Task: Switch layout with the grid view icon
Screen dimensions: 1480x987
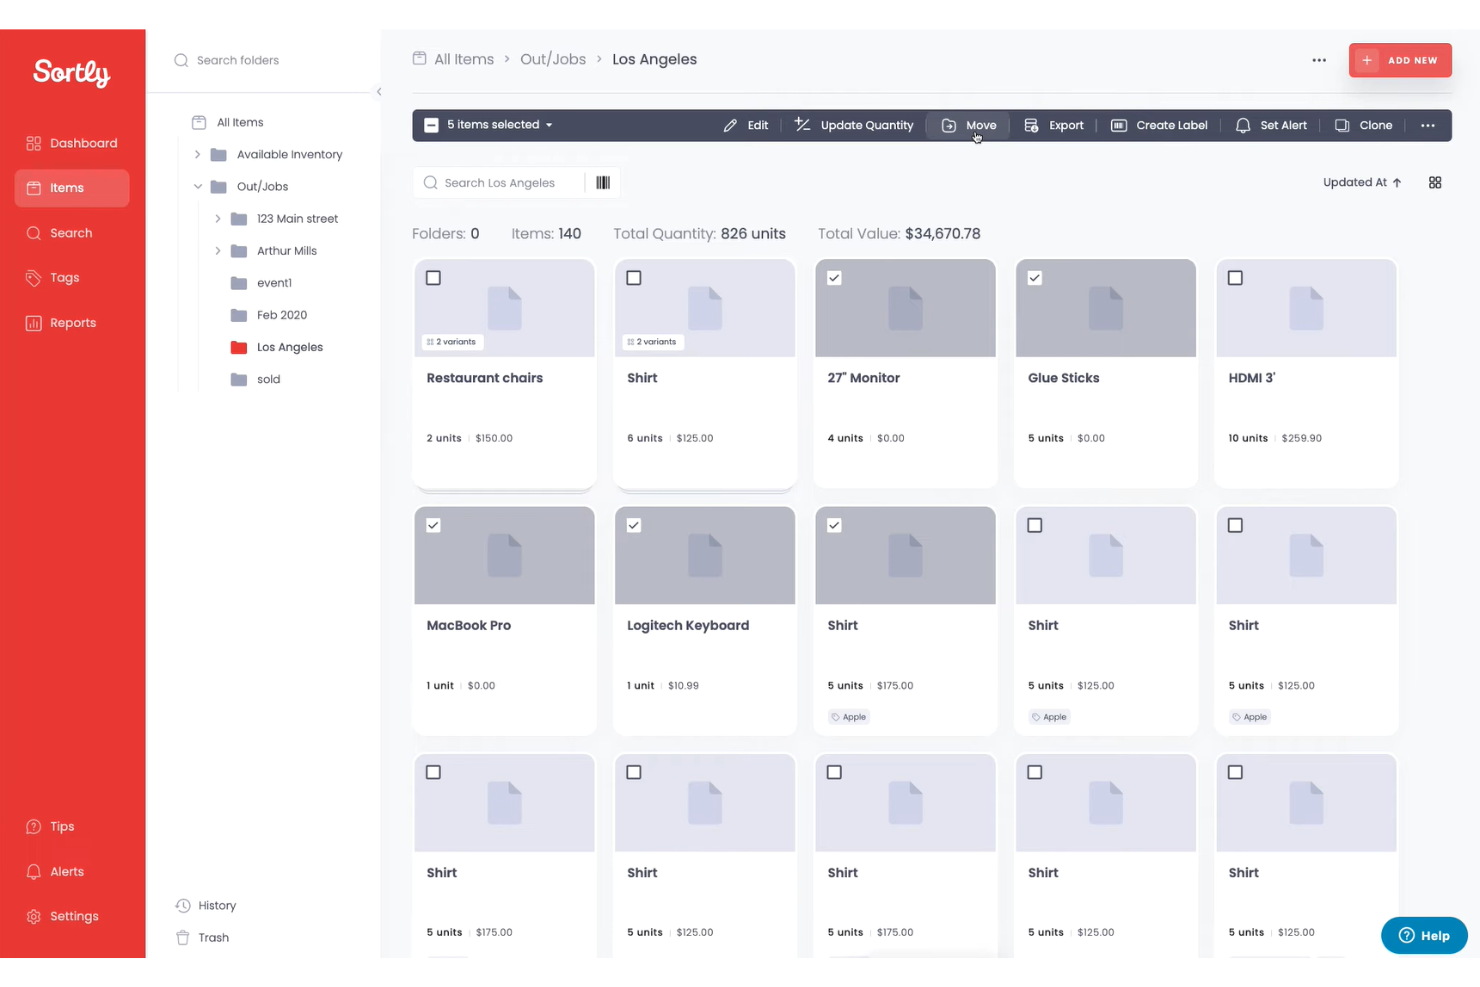Action: click(1435, 182)
